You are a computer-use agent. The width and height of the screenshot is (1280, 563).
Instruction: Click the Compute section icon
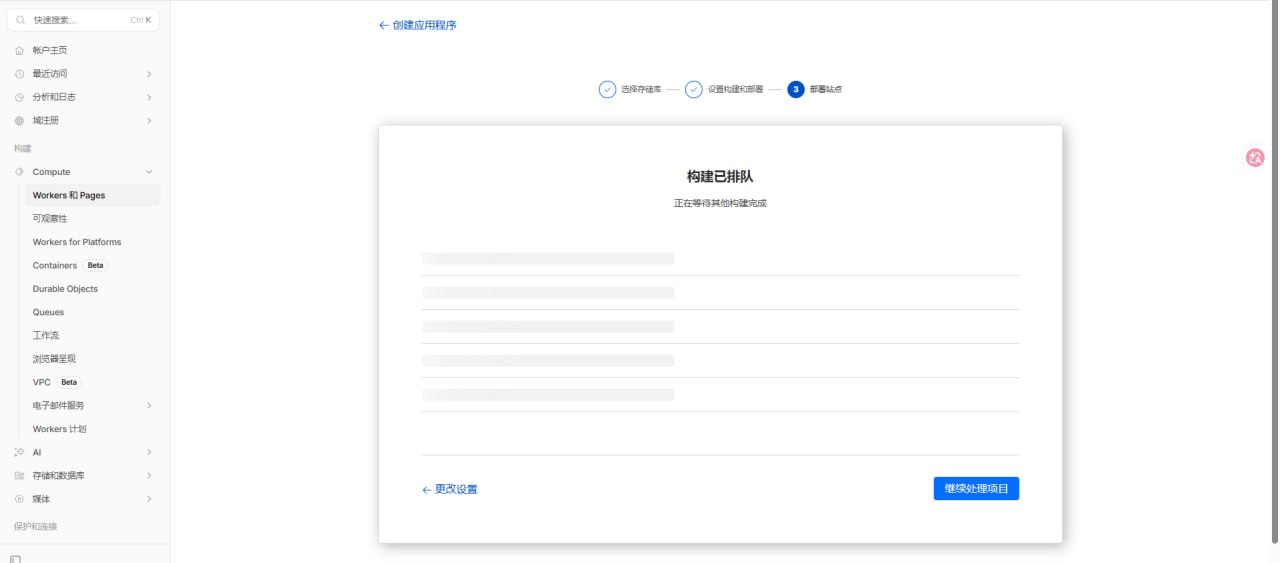click(x=19, y=172)
